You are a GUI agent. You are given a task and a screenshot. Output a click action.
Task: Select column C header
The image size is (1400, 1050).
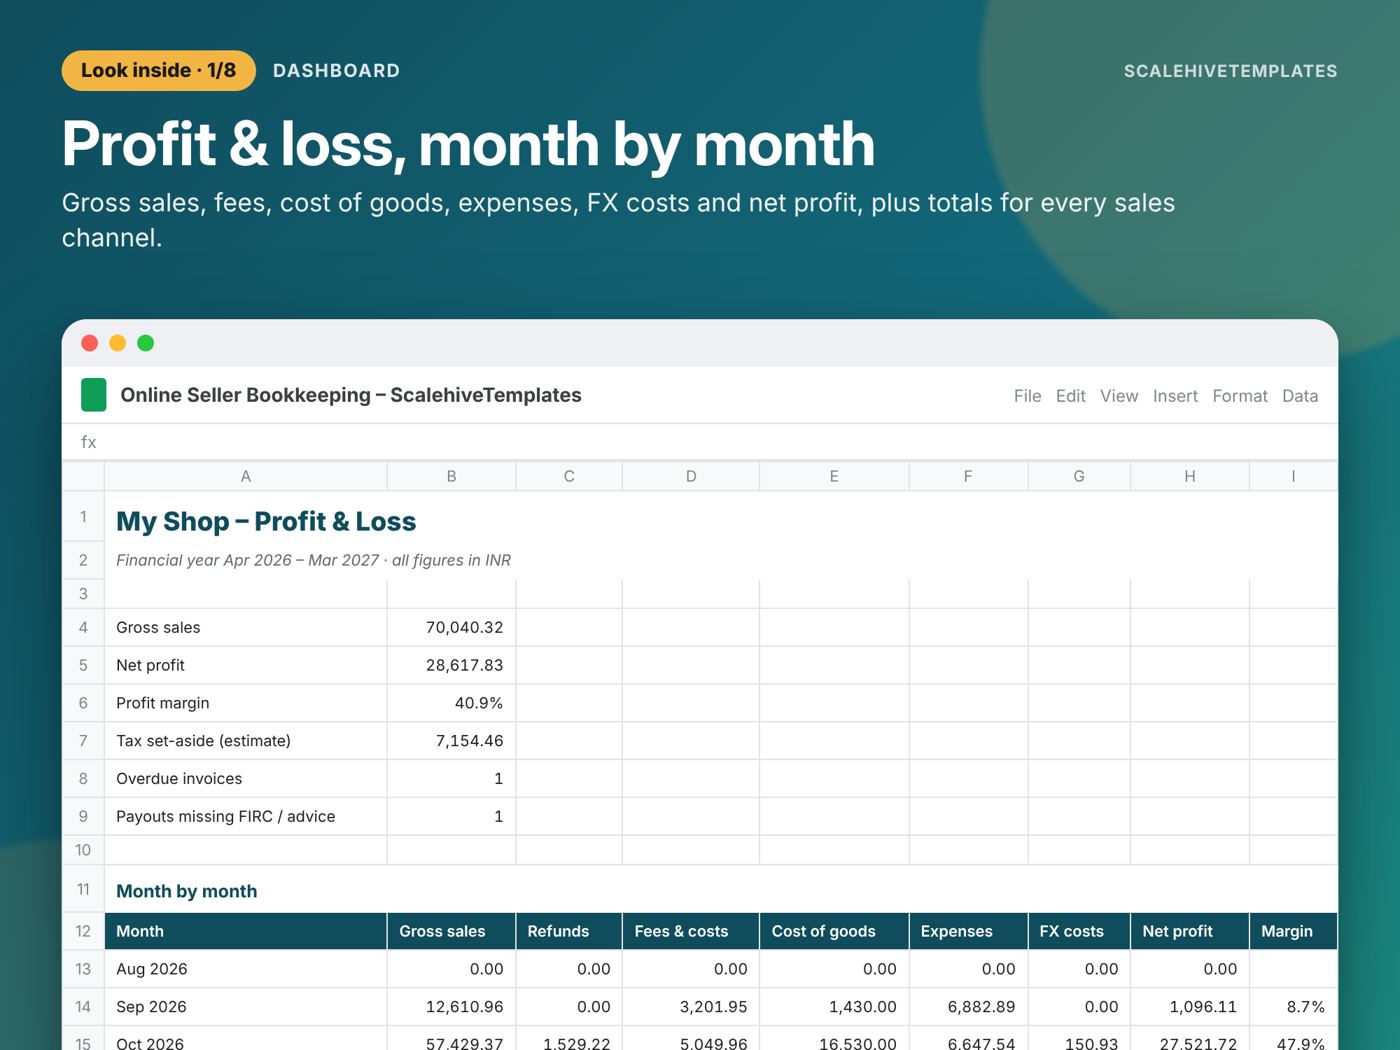pos(569,476)
